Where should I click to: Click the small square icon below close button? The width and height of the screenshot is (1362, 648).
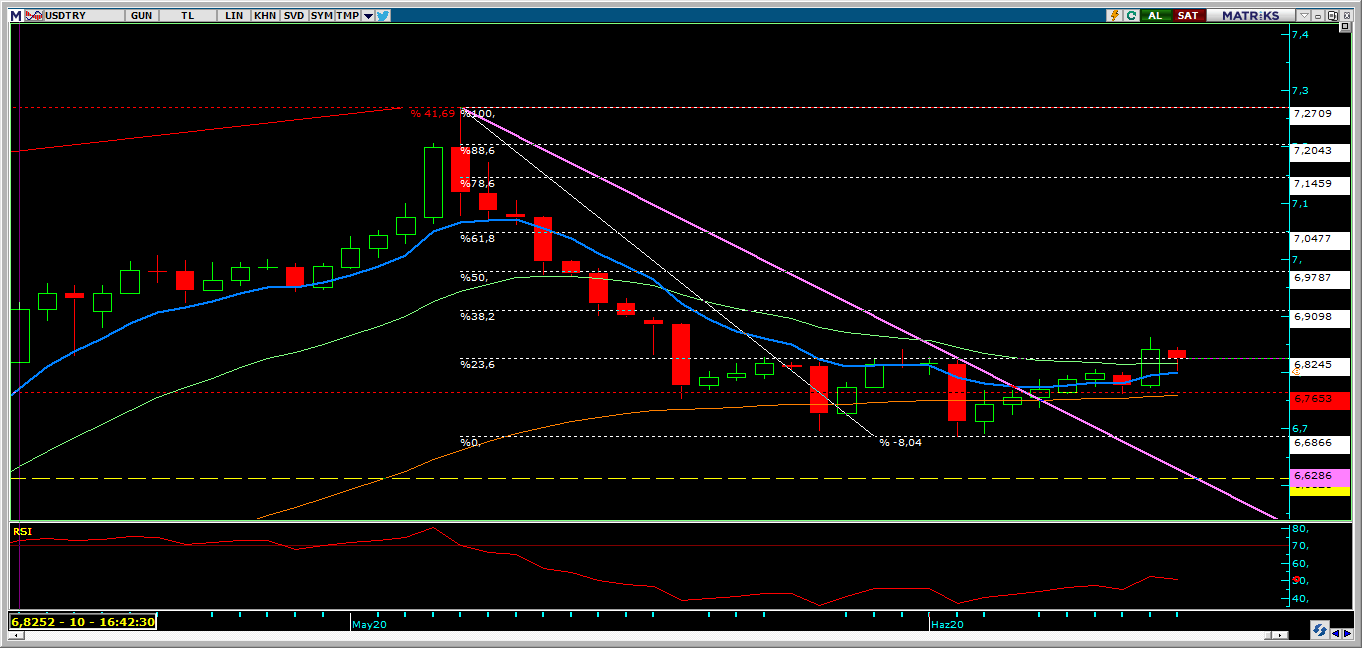coord(1345,26)
